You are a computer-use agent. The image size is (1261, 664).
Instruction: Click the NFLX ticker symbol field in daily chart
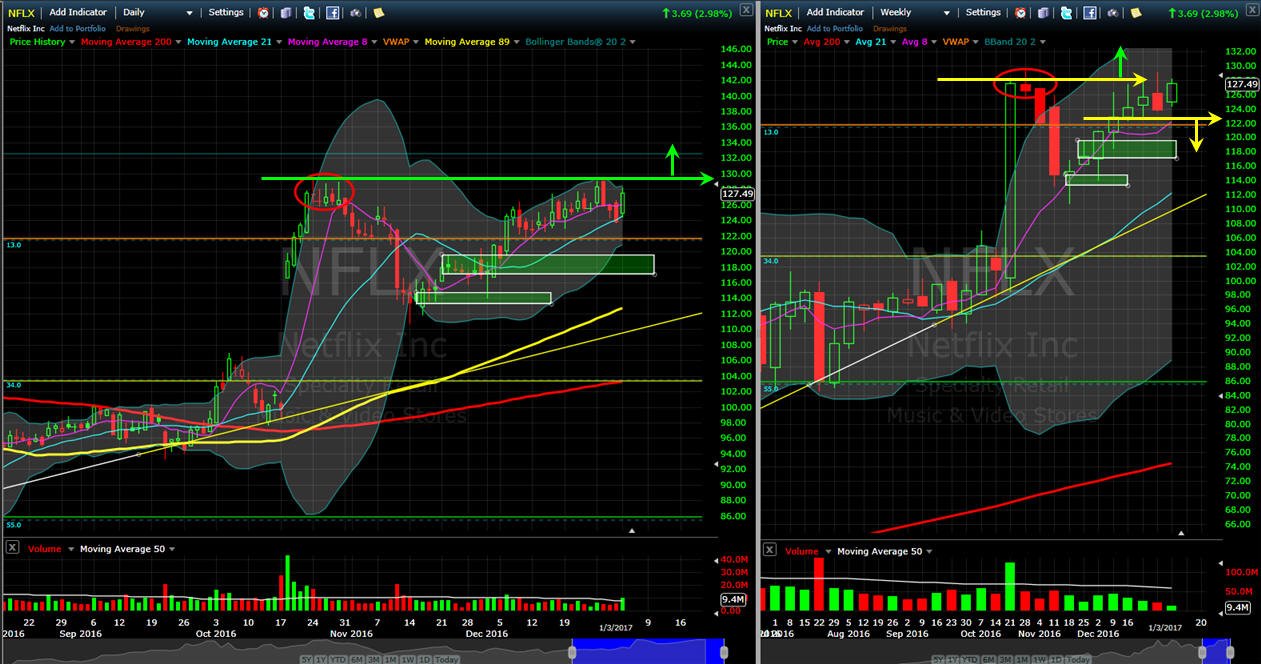pos(22,13)
